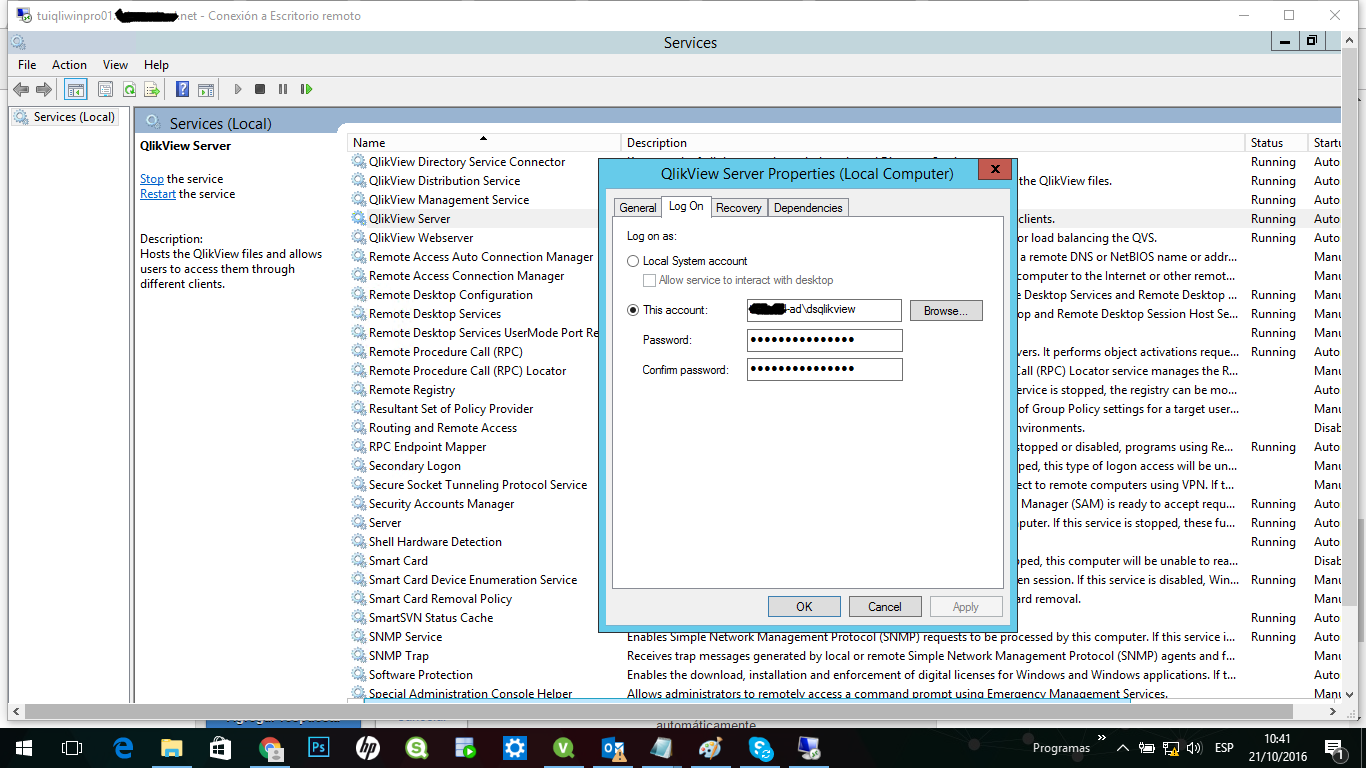Click the Restart the service link
Viewport: 1366px width, 768px height.
158,194
